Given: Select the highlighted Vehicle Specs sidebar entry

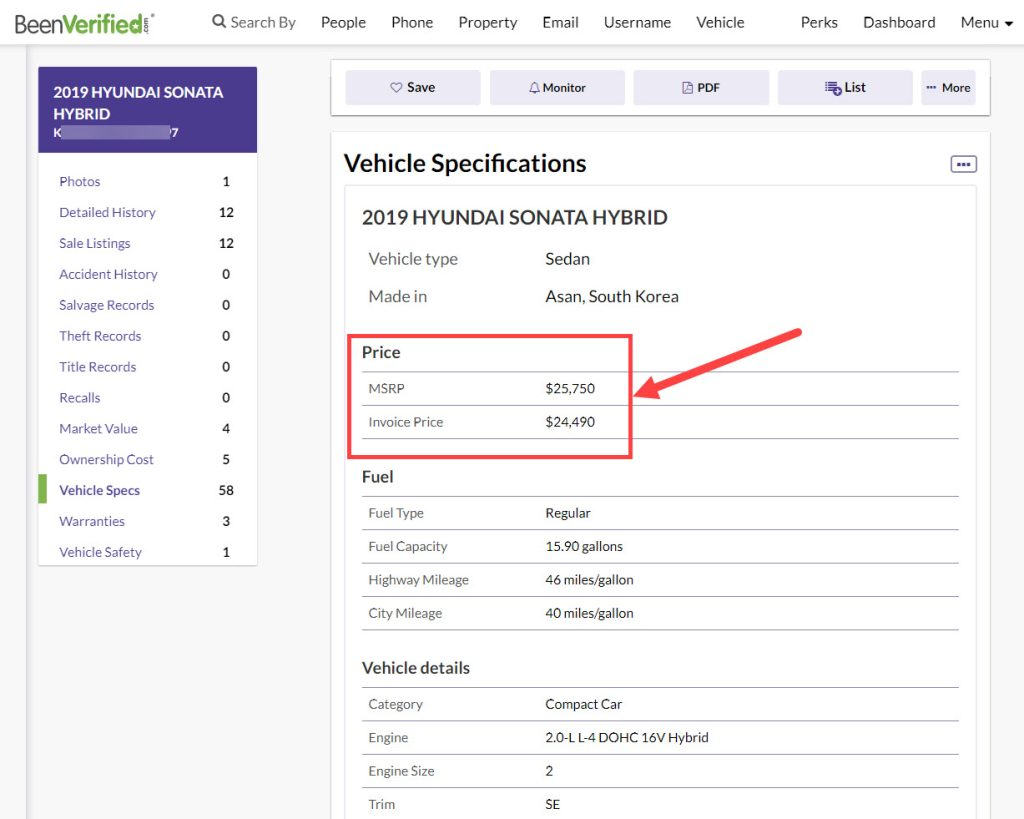Looking at the screenshot, I should point(100,490).
